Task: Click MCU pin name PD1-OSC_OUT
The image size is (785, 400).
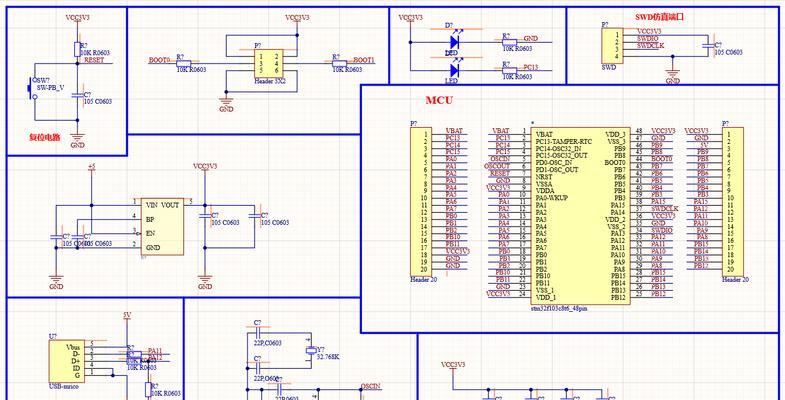Action: pos(557,170)
